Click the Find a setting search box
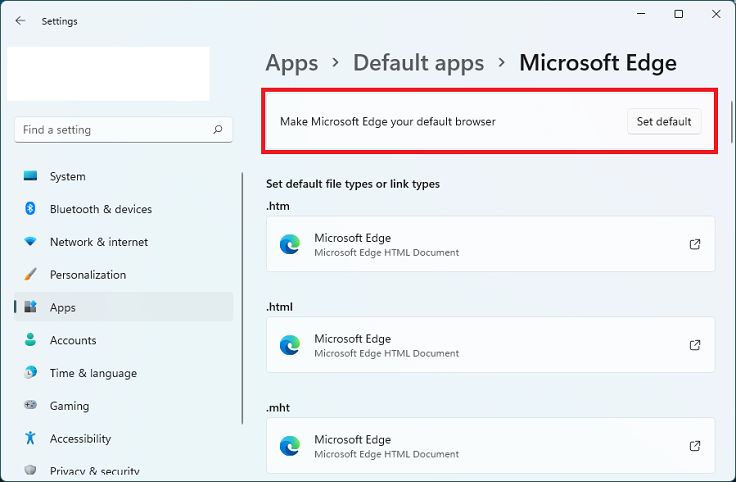 (x=123, y=130)
